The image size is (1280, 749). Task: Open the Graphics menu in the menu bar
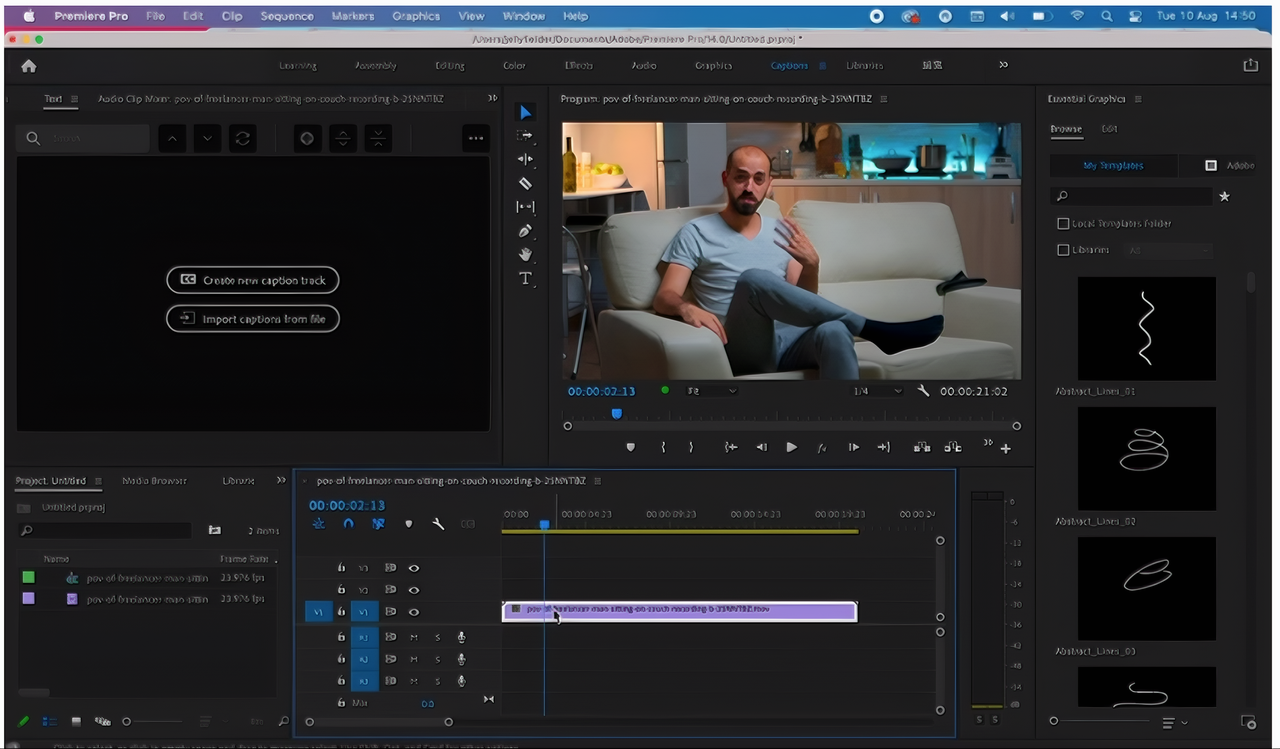point(416,16)
